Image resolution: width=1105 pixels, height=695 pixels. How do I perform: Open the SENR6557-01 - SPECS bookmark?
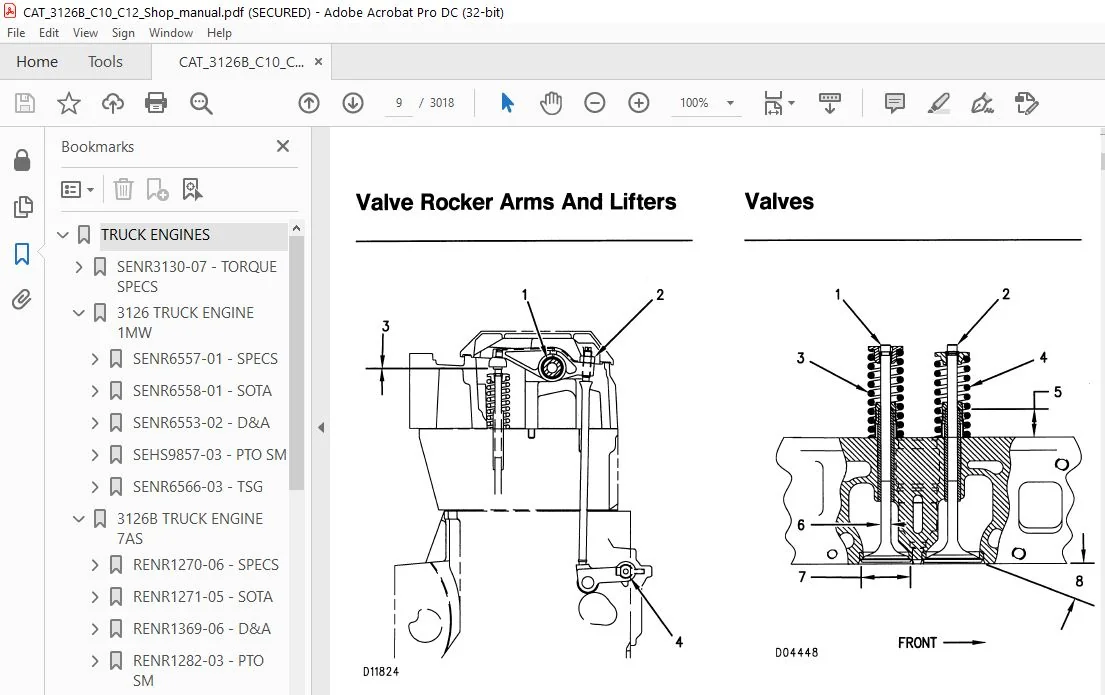(205, 359)
